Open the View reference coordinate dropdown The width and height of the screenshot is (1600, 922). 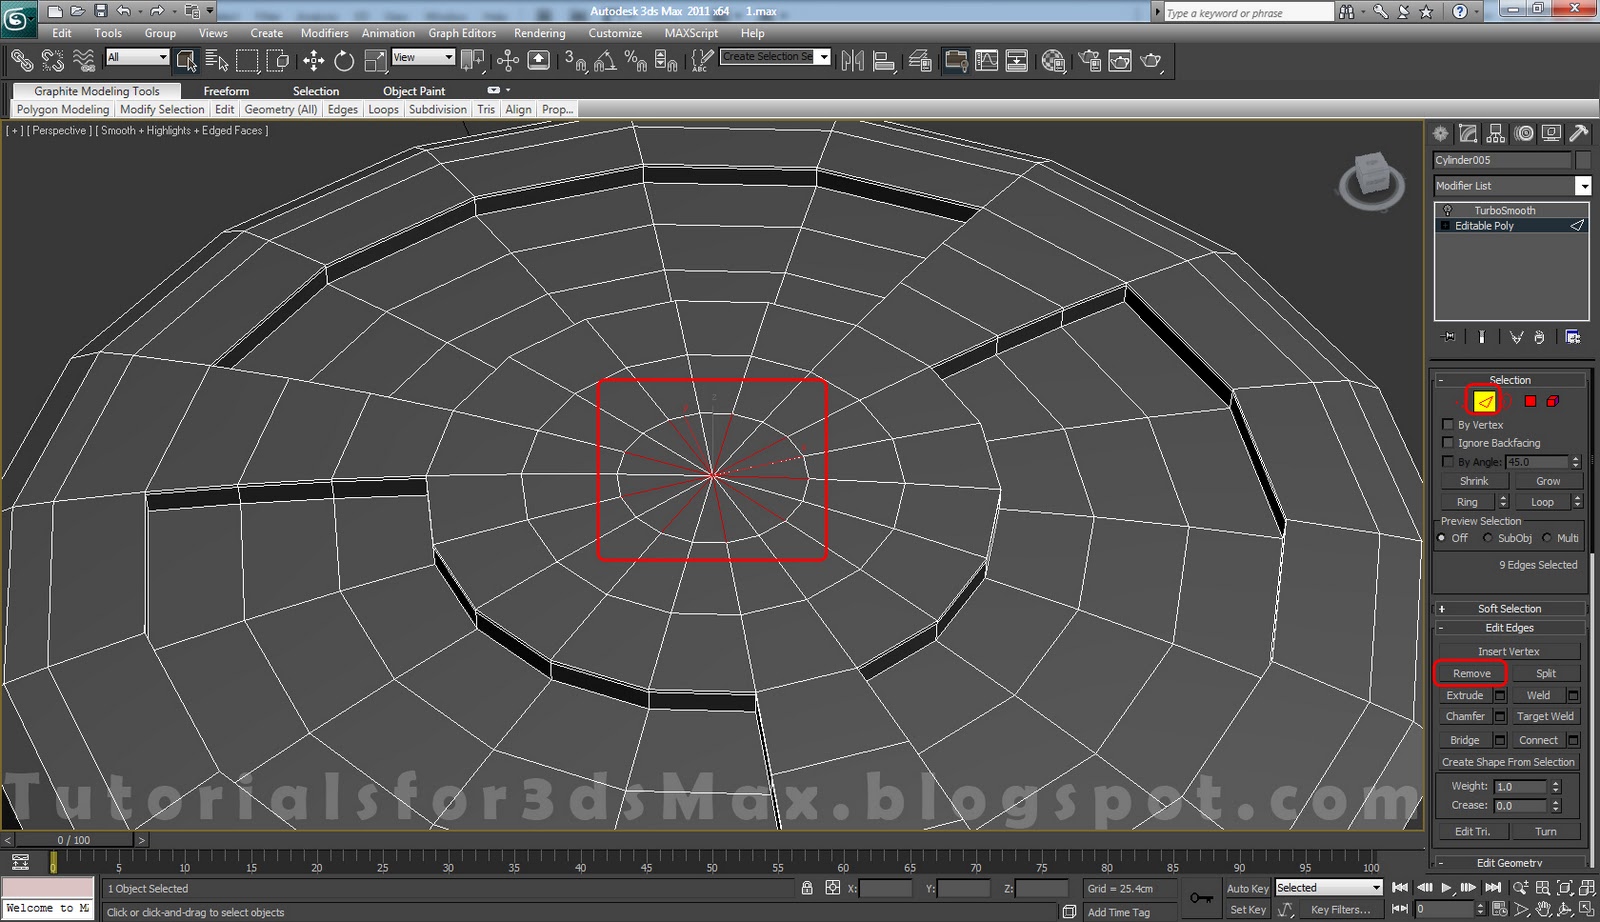pos(423,58)
